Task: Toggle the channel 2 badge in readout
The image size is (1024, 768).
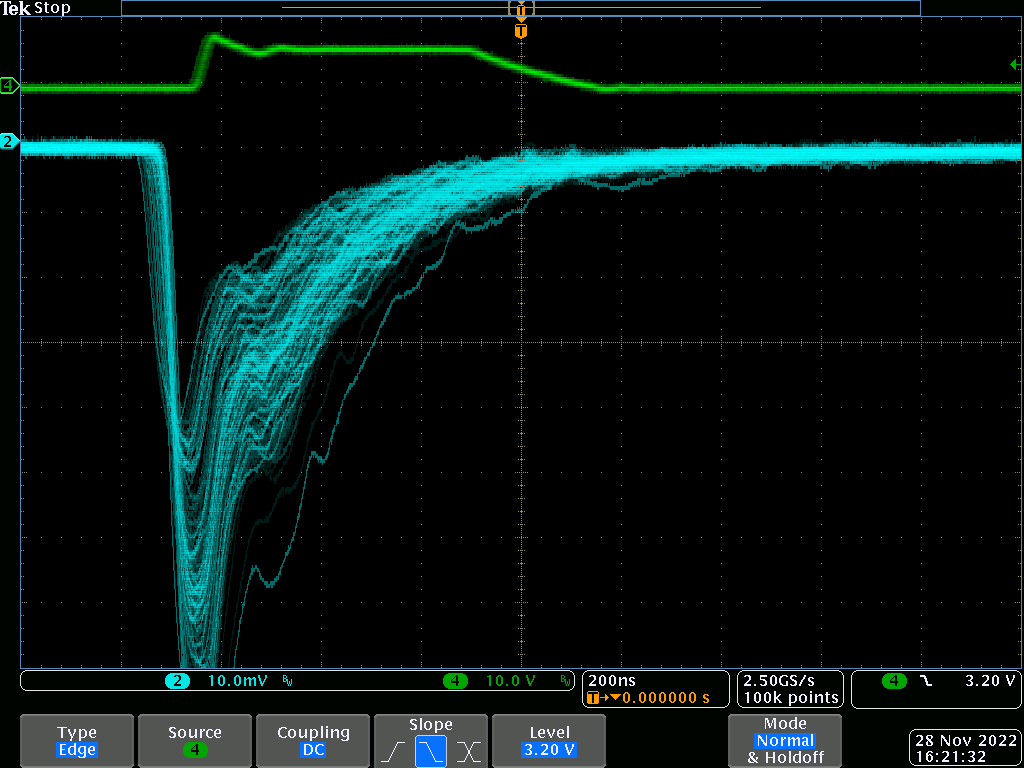Action: pos(178,681)
